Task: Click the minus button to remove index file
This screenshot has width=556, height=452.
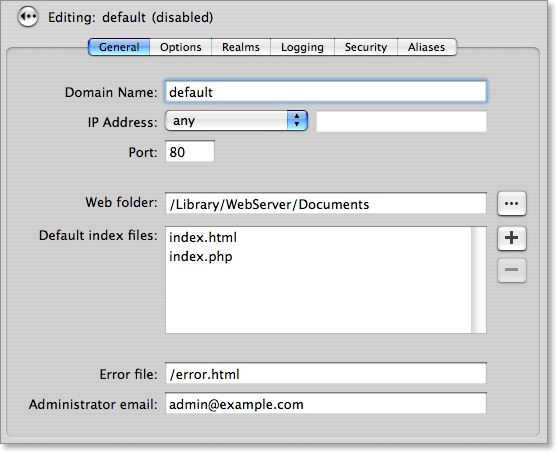Action: [511, 270]
